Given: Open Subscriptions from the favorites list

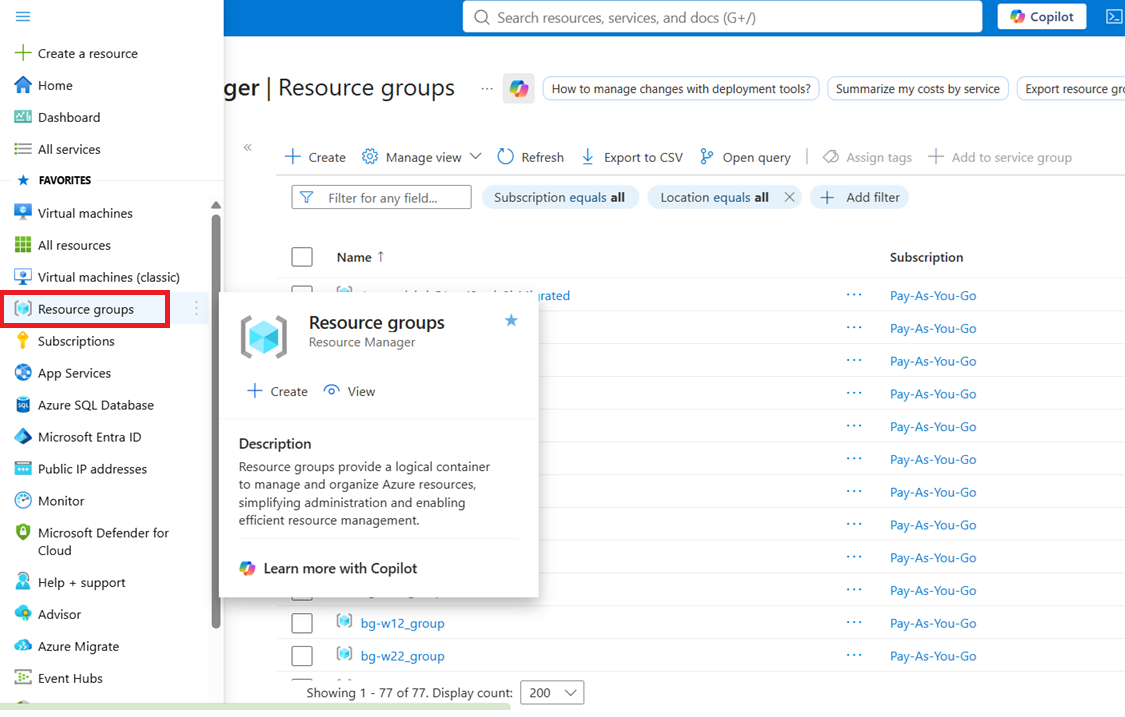Looking at the screenshot, I should point(76,341).
